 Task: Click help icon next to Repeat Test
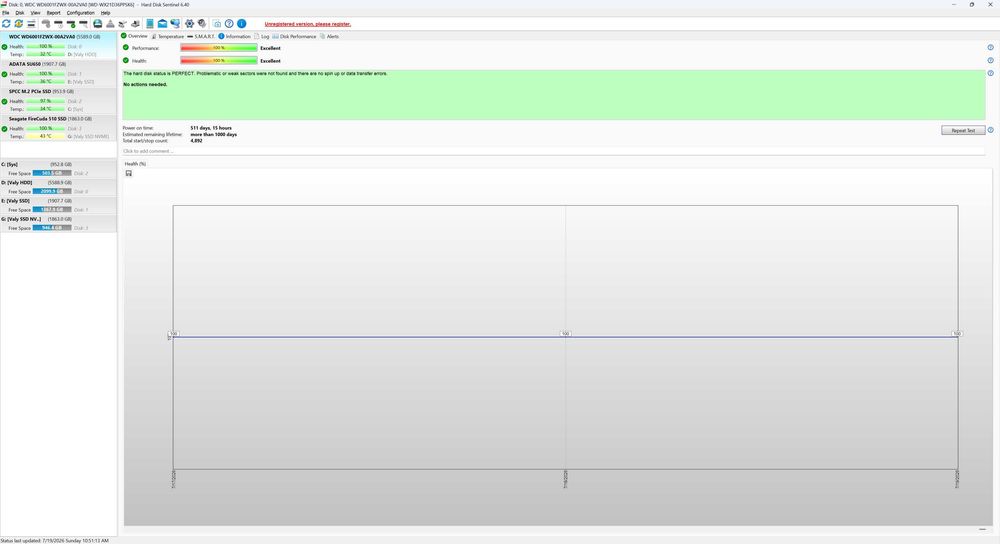990,130
